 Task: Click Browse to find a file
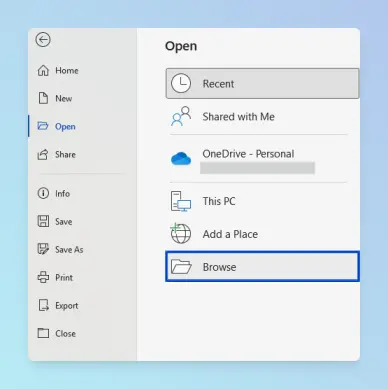point(262,267)
